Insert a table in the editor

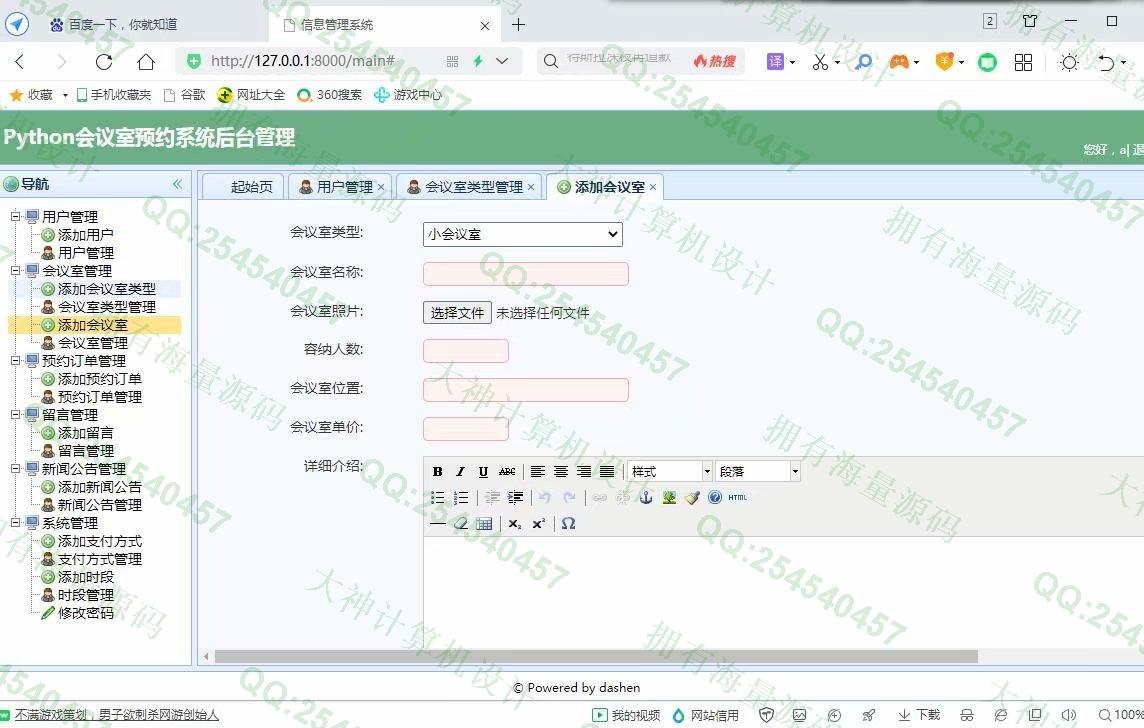point(484,524)
